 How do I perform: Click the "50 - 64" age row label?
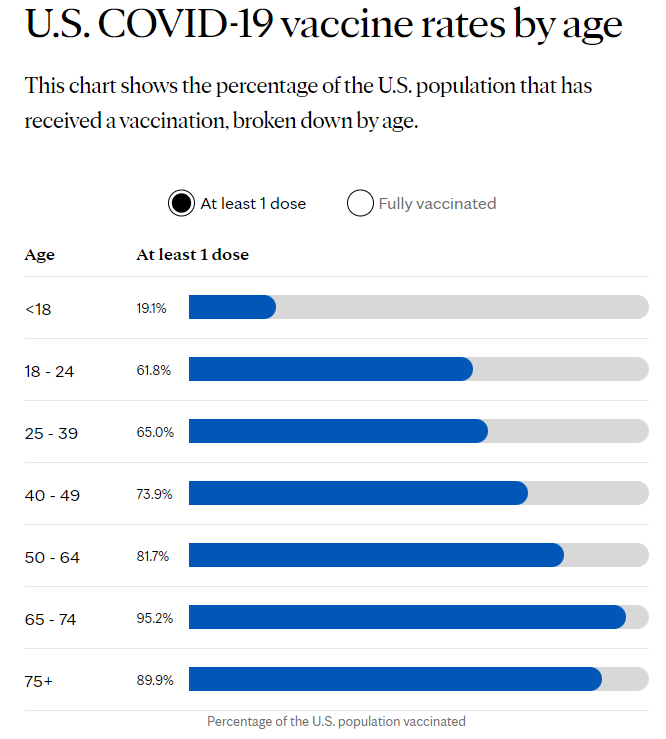click(x=52, y=557)
